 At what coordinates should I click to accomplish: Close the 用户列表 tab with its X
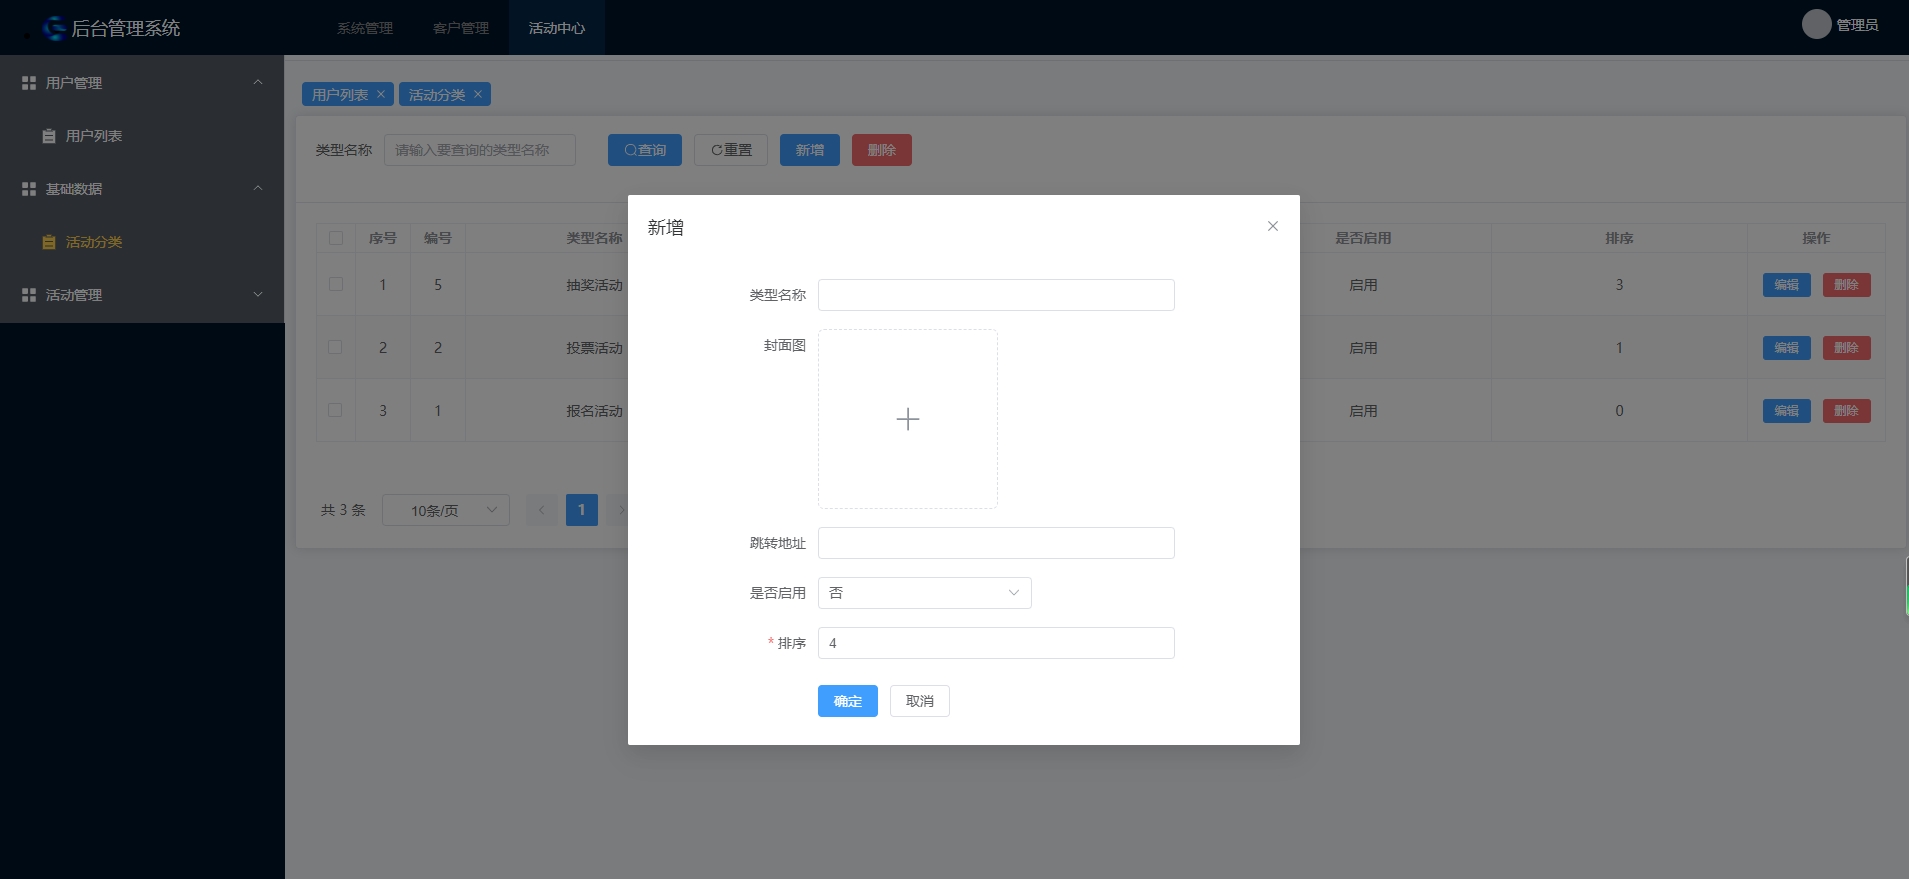(x=381, y=94)
